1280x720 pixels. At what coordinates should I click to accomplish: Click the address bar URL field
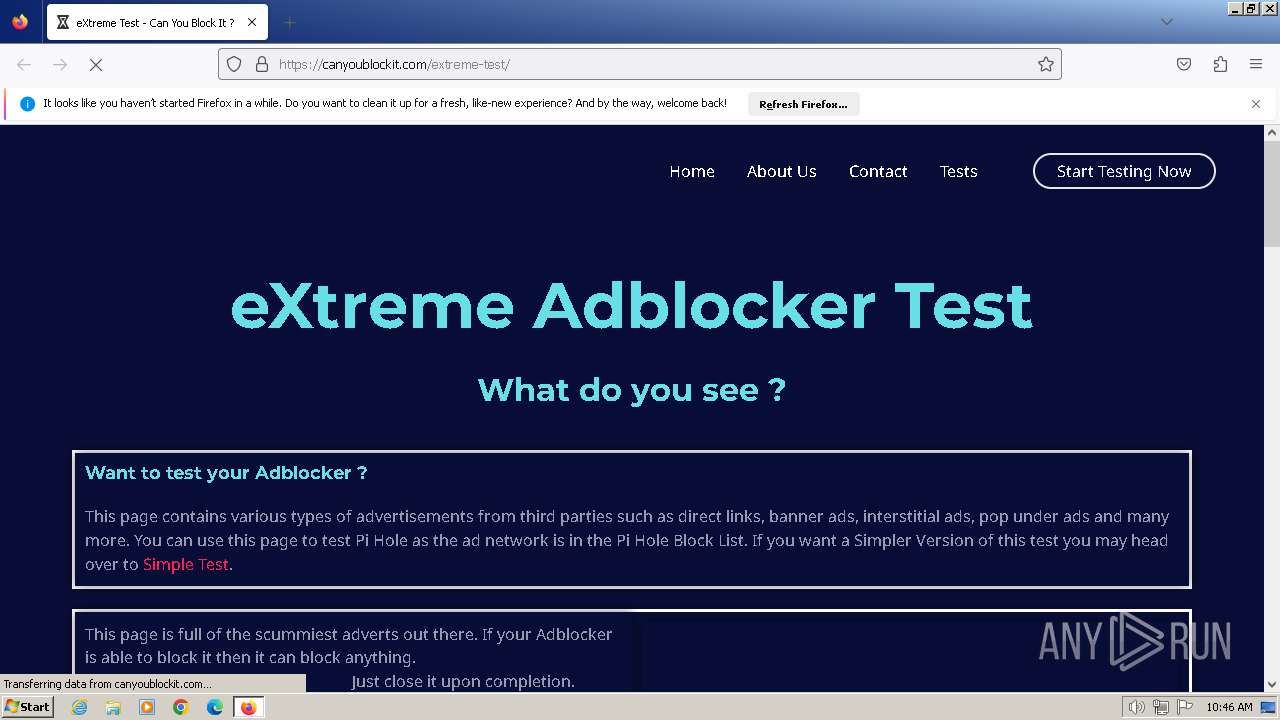pos(640,64)
